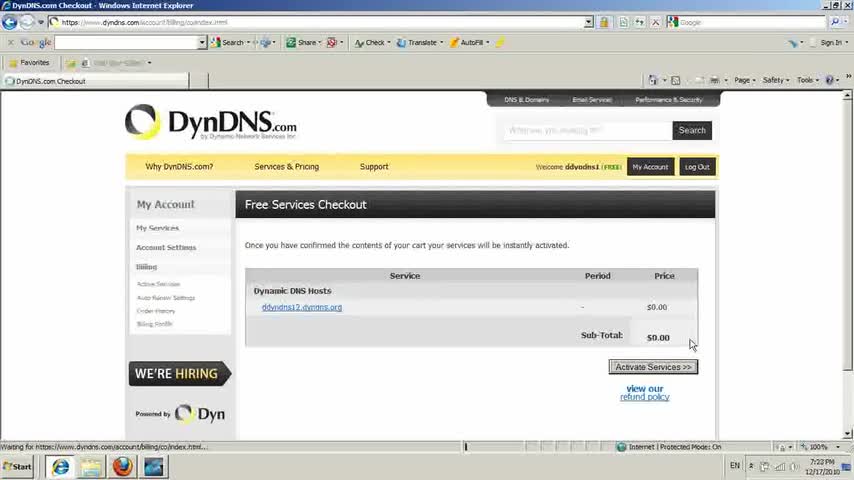Image resolution: width=854 pixels, height=480 pixels.
Task: Open the Email Services top tab
Action: pos(591,100)
